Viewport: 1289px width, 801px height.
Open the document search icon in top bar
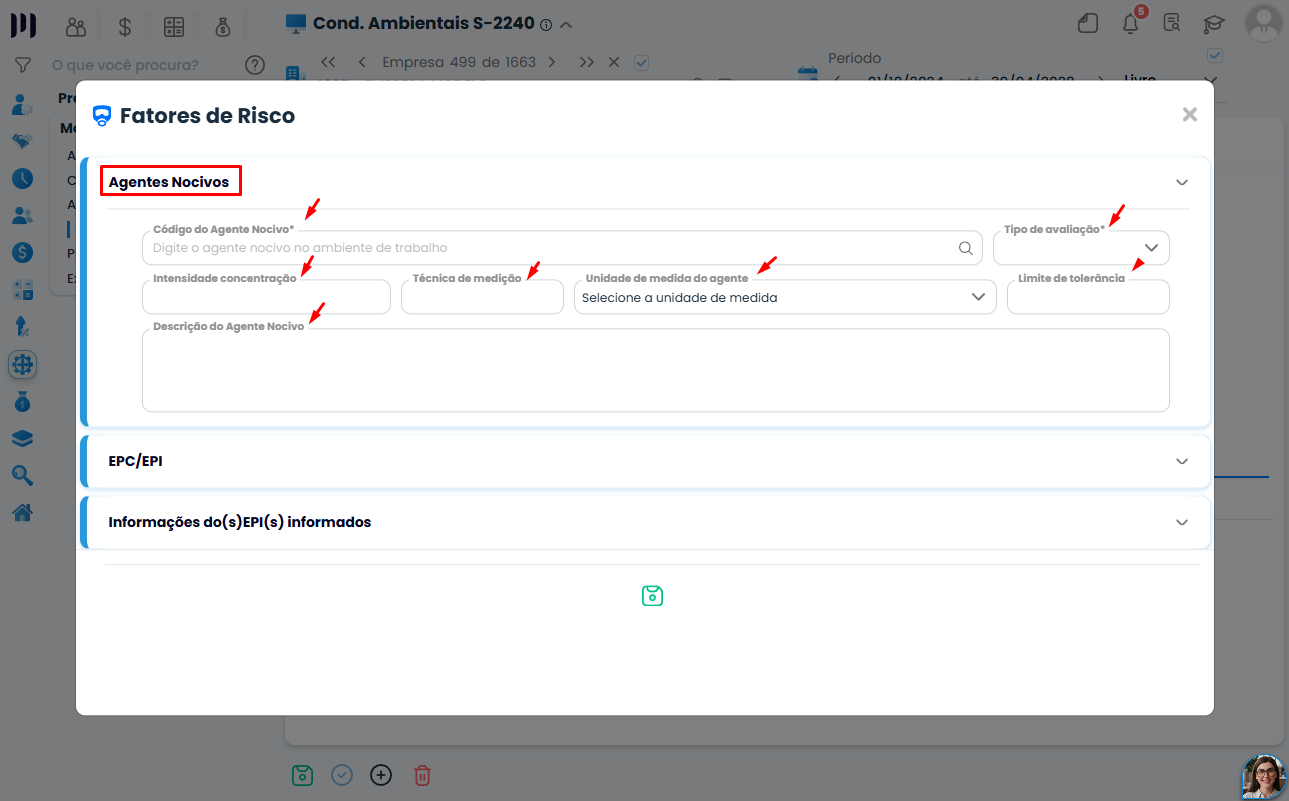pyautogui.click(x=1172, y=23)
